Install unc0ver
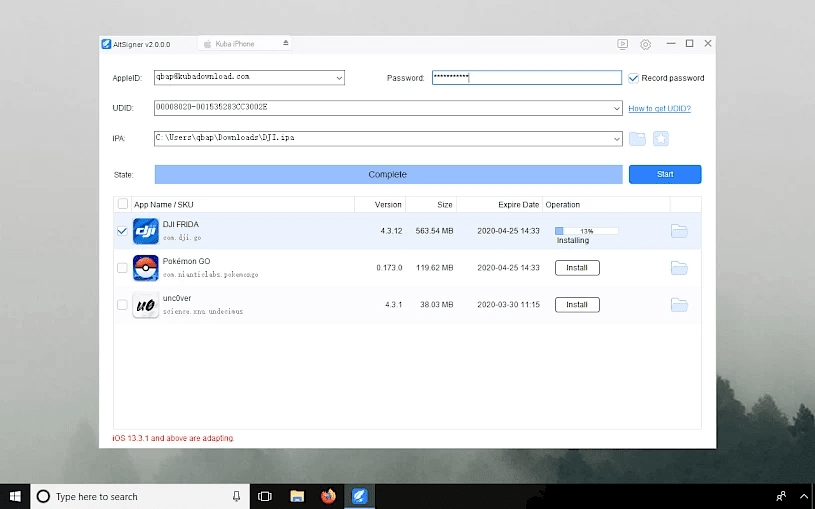This screenshot has width=815, height=509. pos(577,305)
